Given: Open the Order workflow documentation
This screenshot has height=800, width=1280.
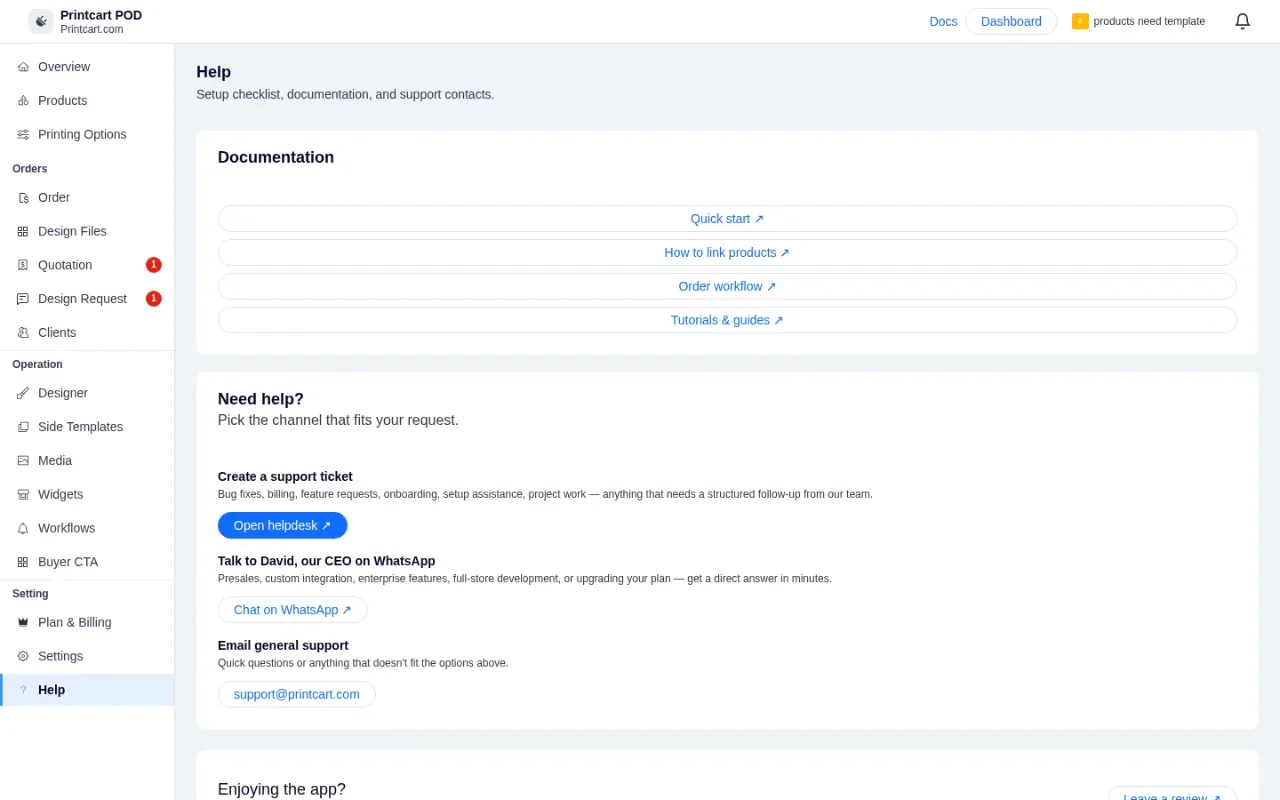Looking at the screenshot, I should [727, 286].
